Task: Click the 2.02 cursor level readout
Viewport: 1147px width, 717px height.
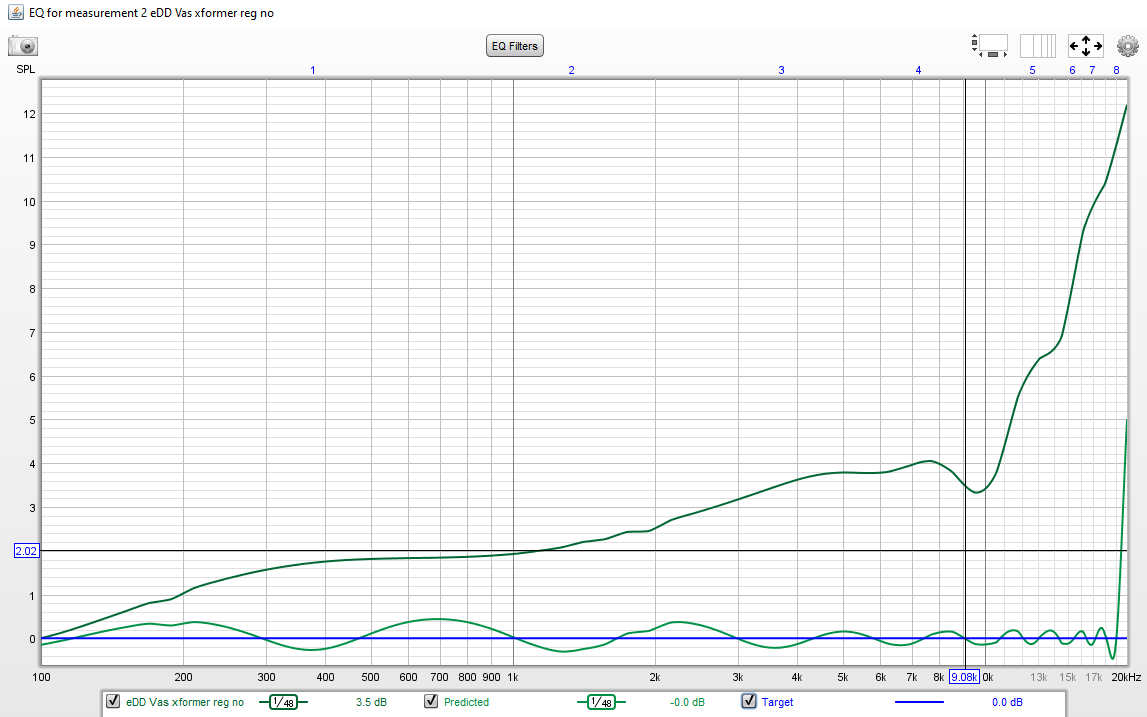Action: click(26, 551)
